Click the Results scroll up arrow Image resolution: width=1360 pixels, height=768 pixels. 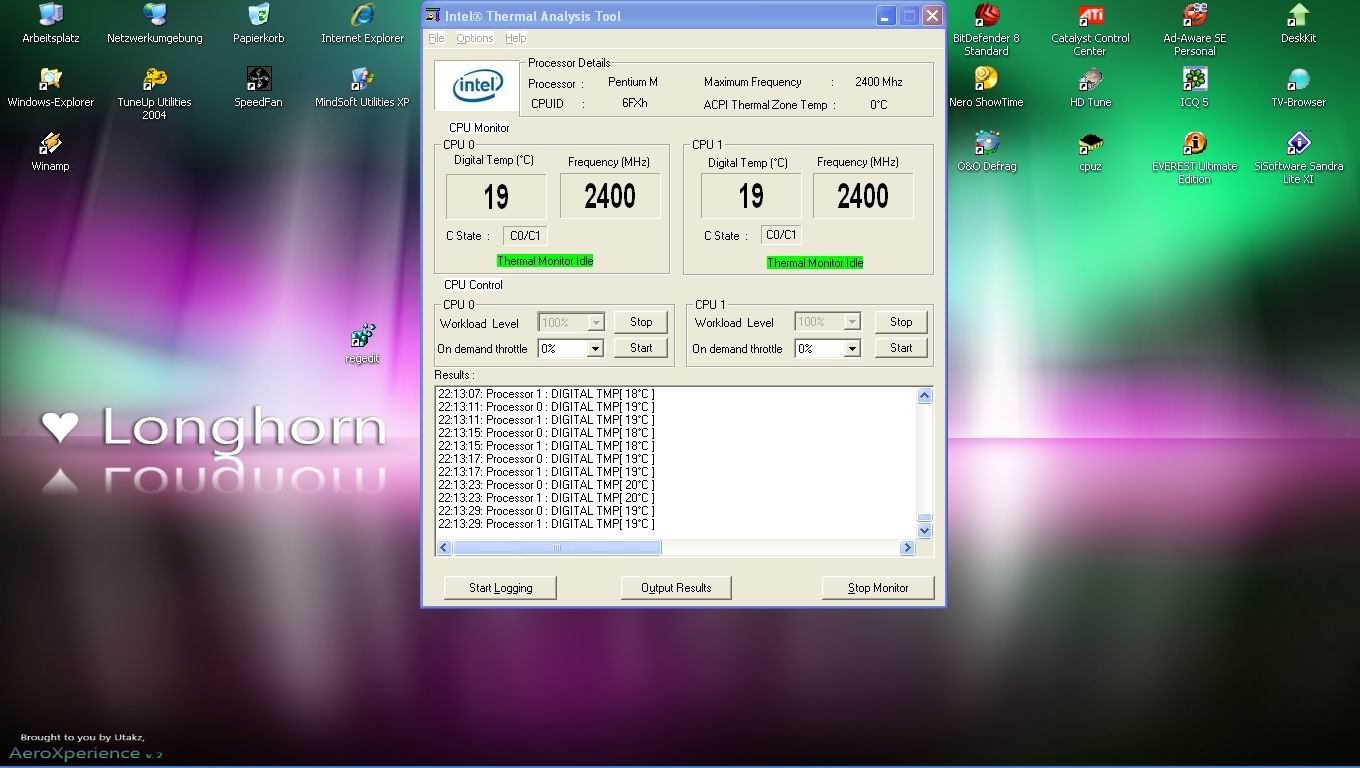pos(924,396)
